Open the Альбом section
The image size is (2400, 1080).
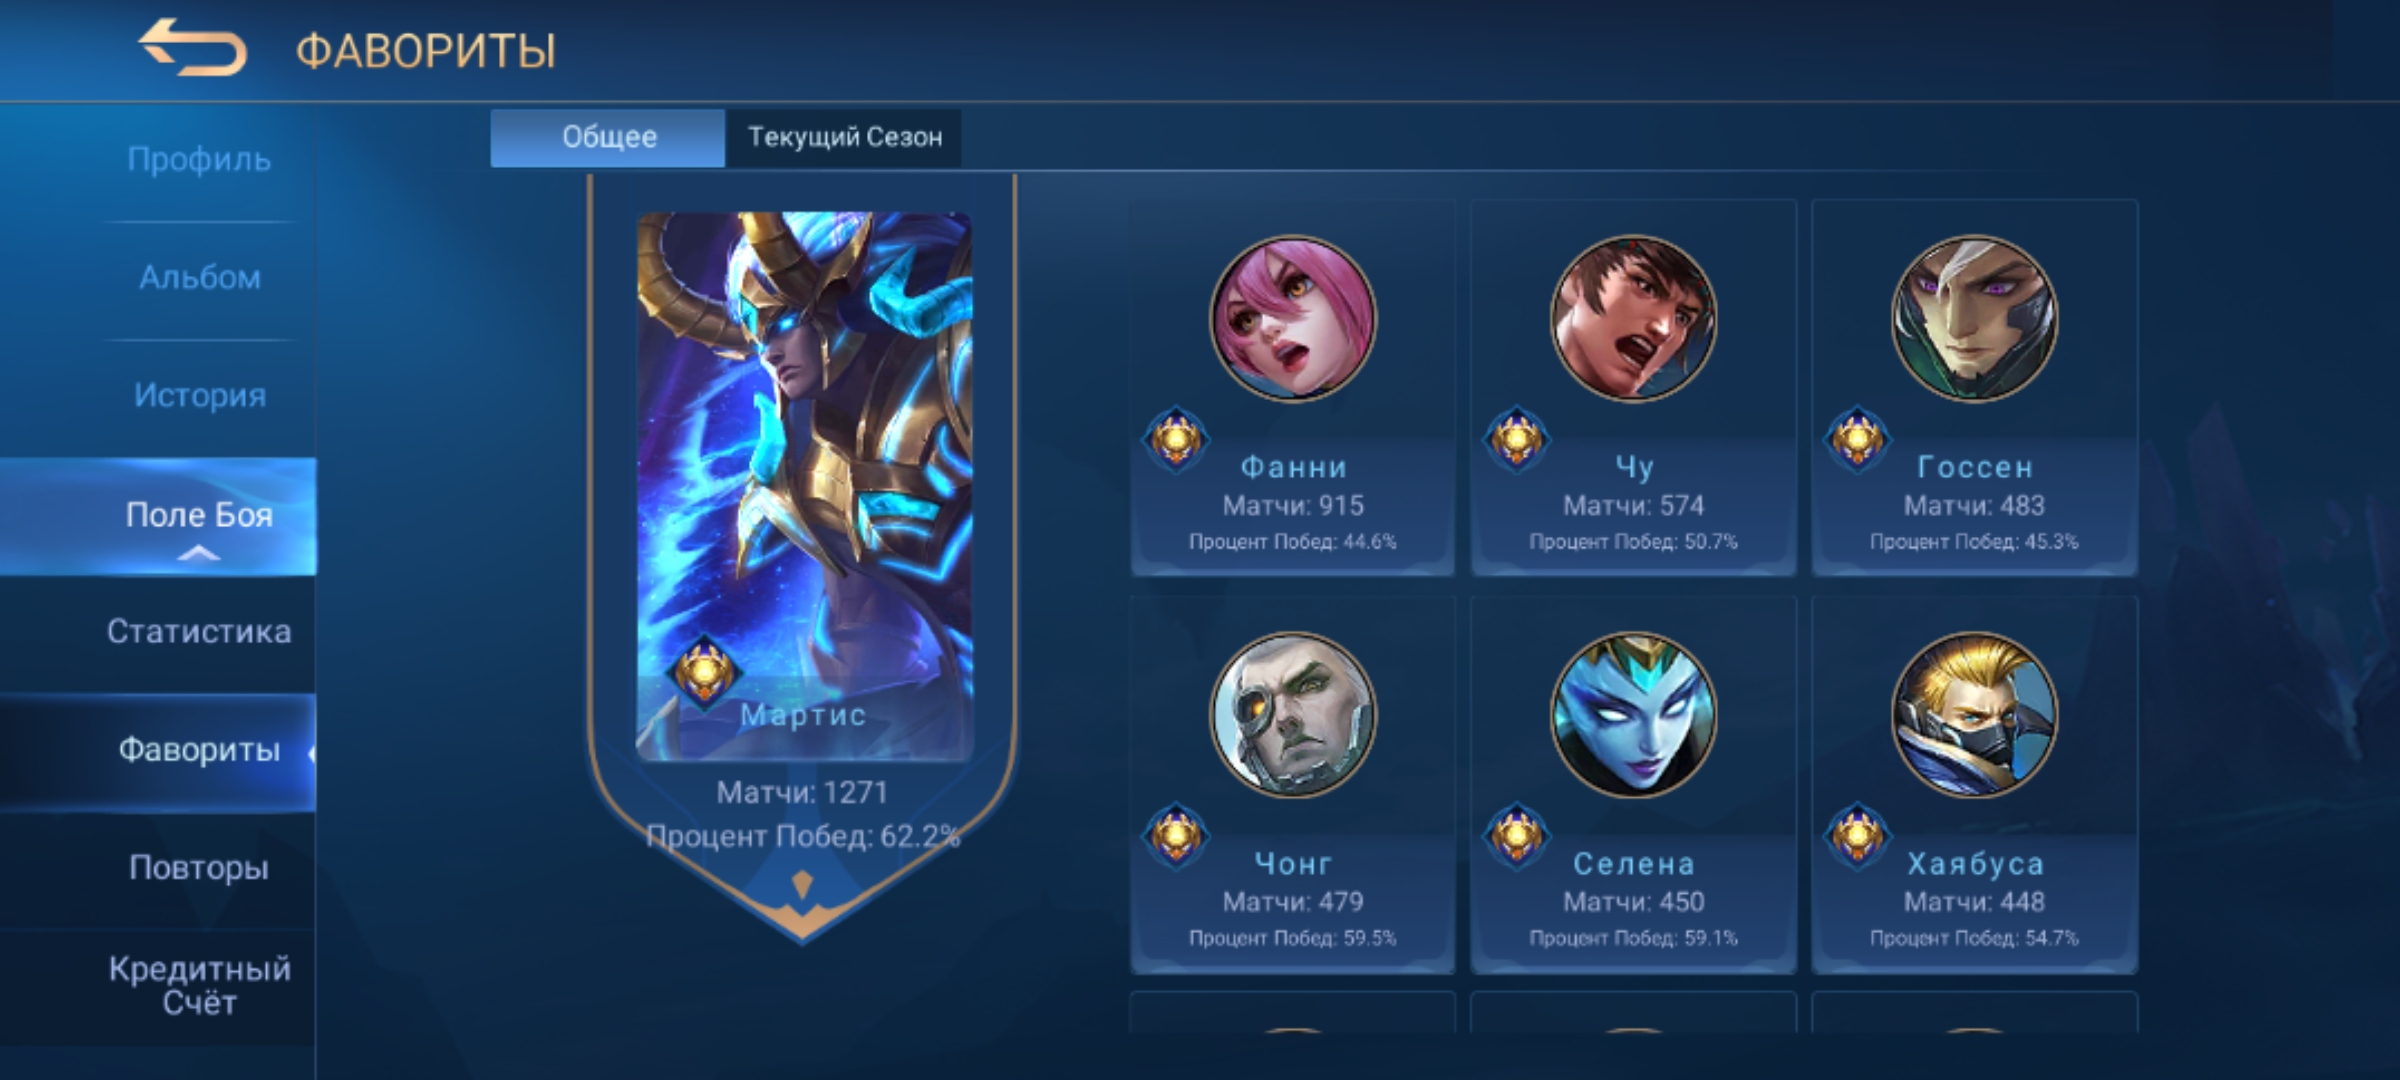pos(199,278)
